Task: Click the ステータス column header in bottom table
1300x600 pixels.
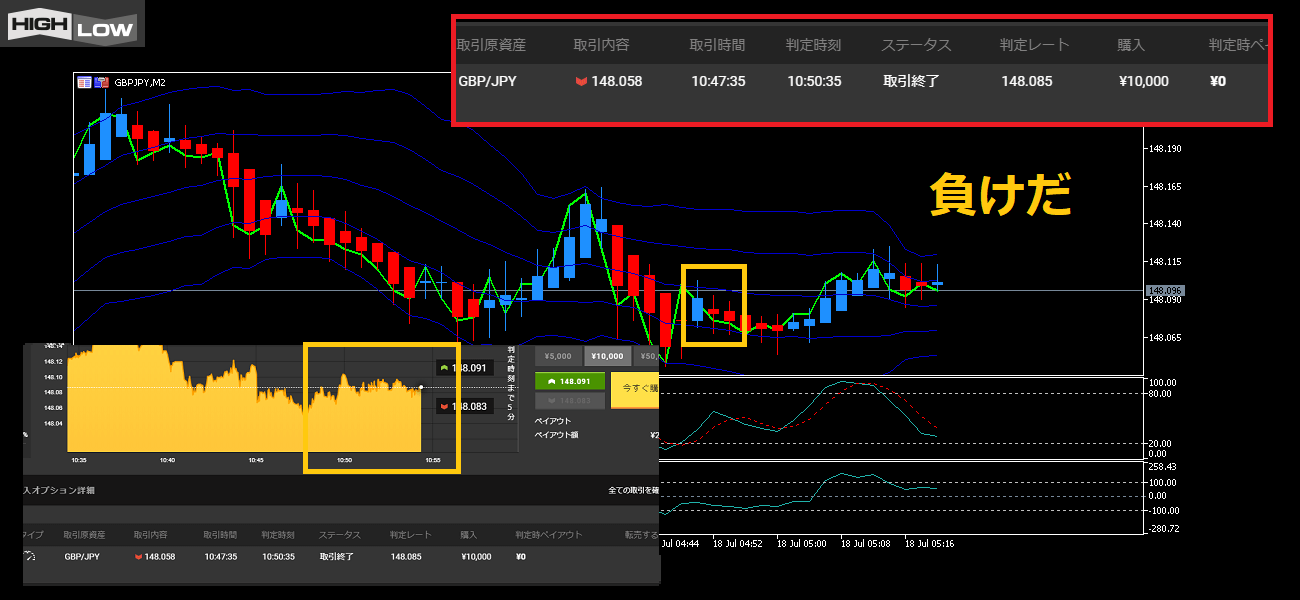Action: [x=340, y=535]
